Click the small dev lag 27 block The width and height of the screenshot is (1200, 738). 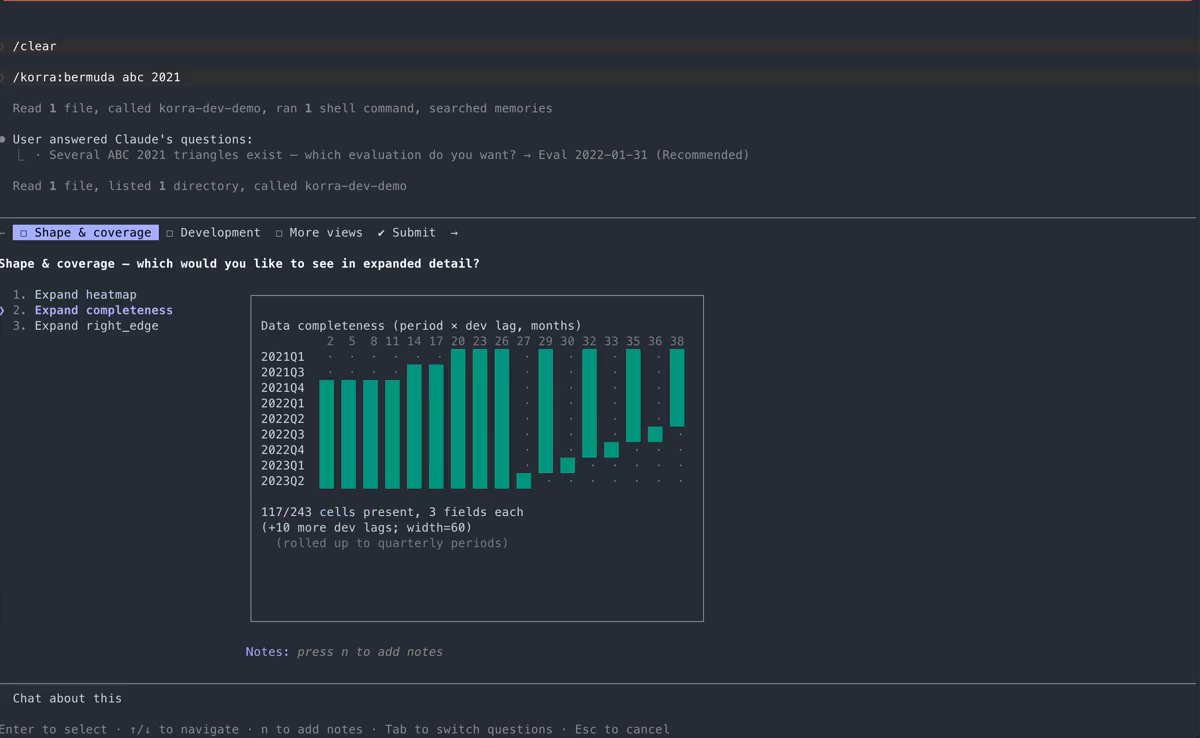(524, 480)
